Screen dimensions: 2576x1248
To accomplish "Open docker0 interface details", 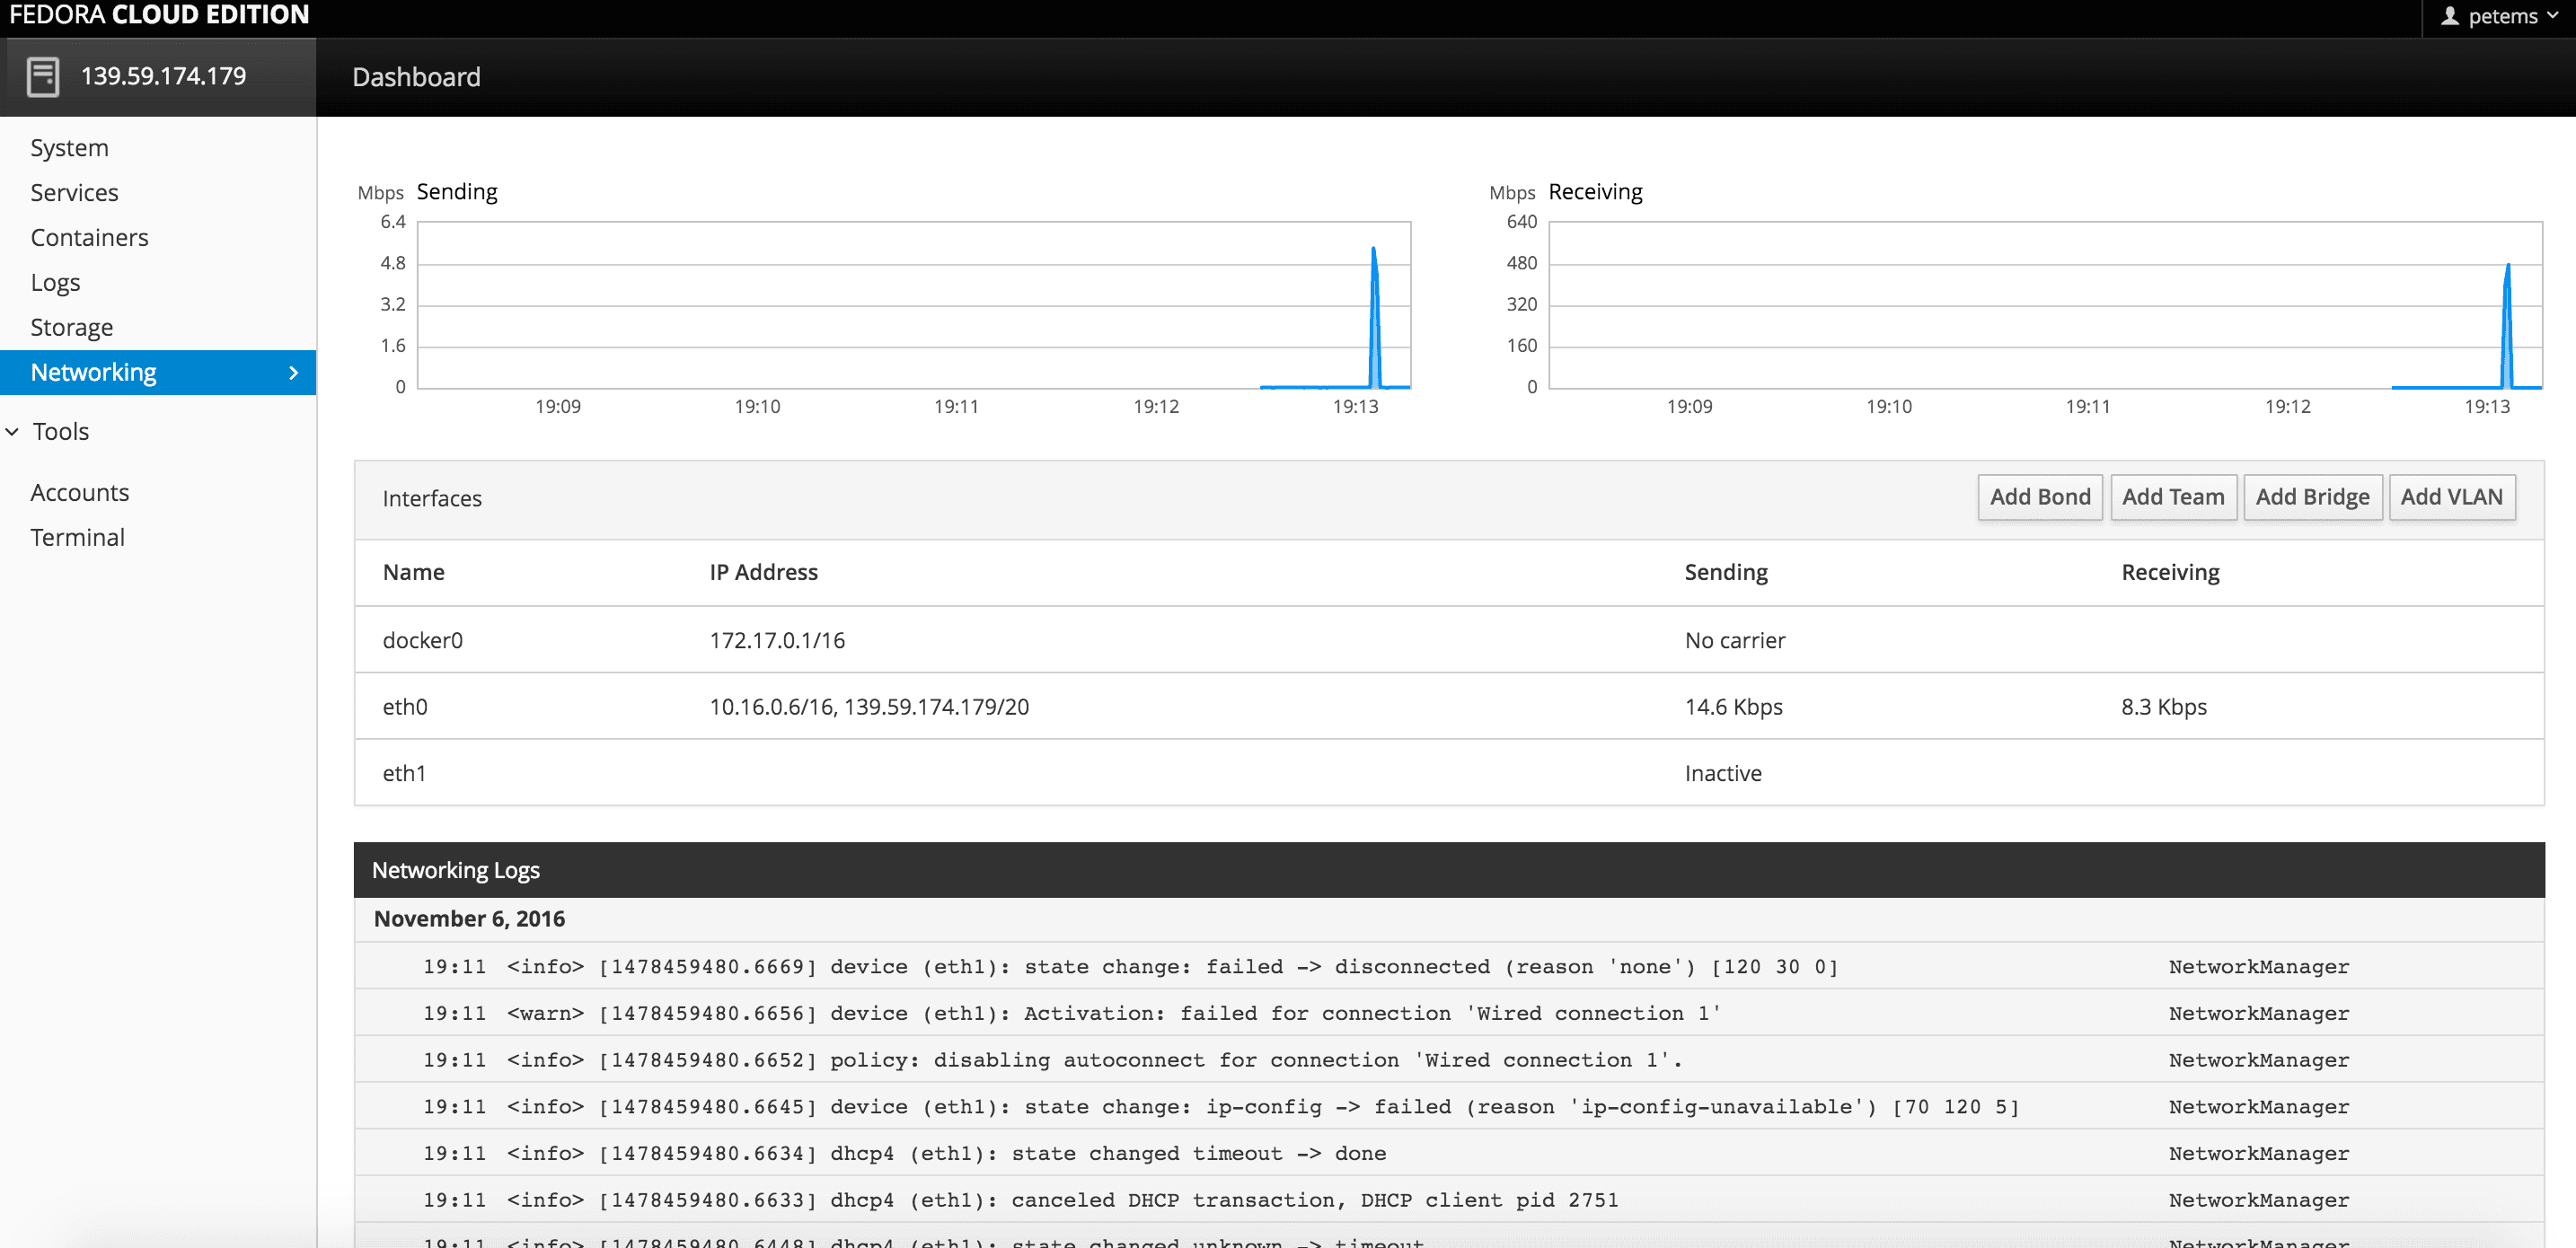I will coord(423,640).
